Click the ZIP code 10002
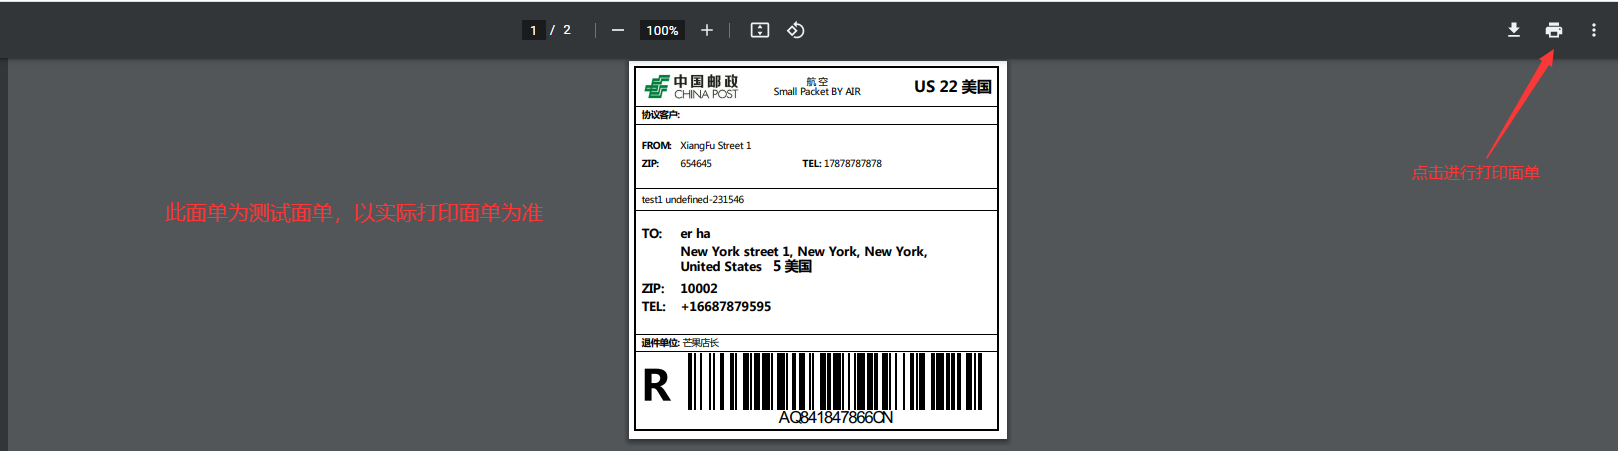Viewport: 1618px width, 451px height. coord(699,289)
